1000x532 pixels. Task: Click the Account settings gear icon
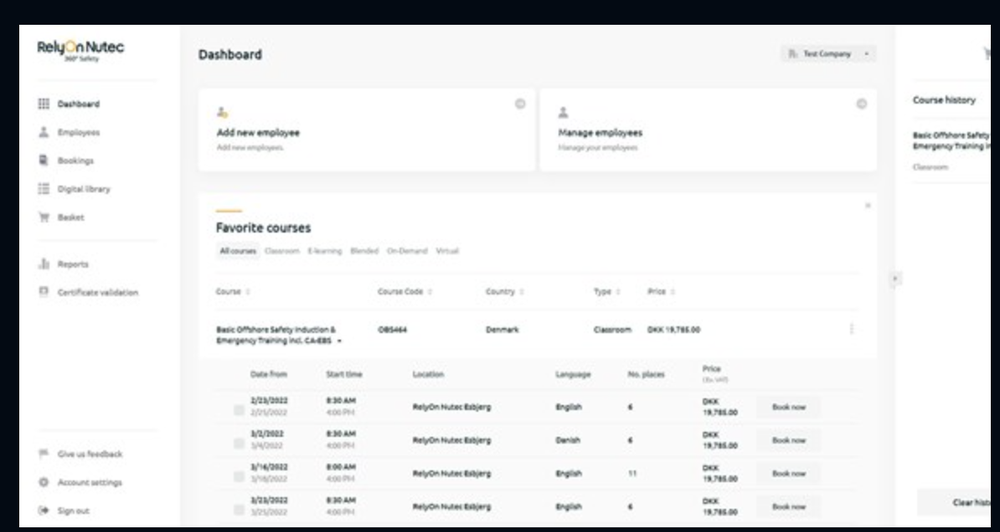[x=43, y=482]
